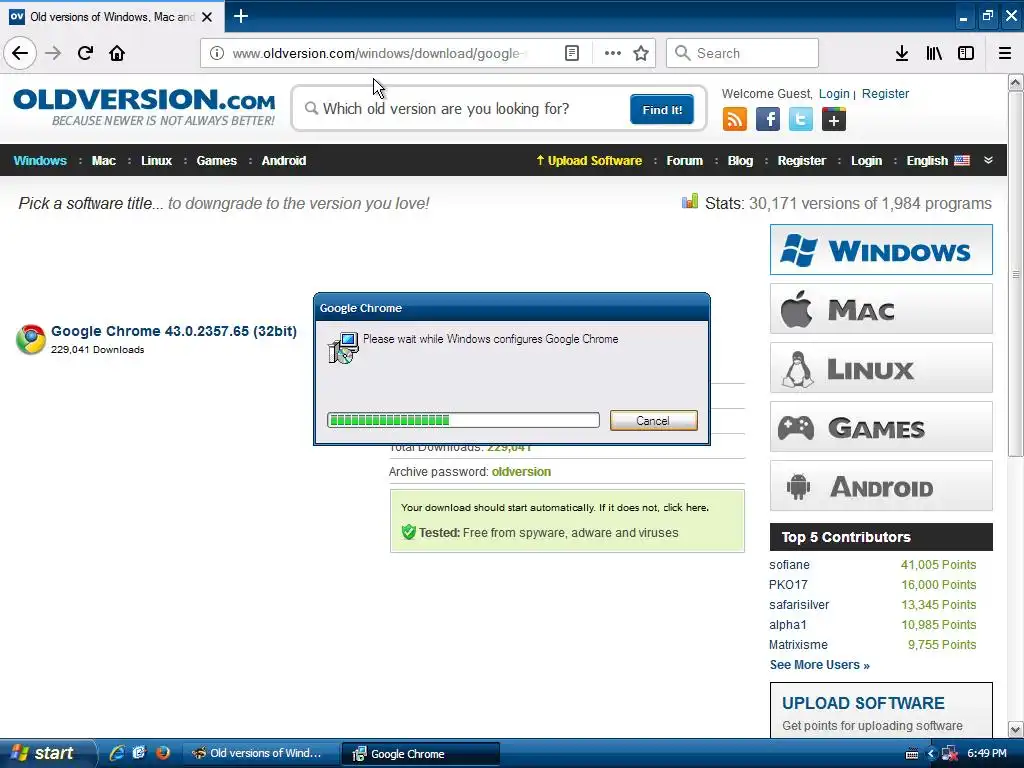1024x768 pixels.
Task: Open the English language selector
Action: tap(938, 161)
